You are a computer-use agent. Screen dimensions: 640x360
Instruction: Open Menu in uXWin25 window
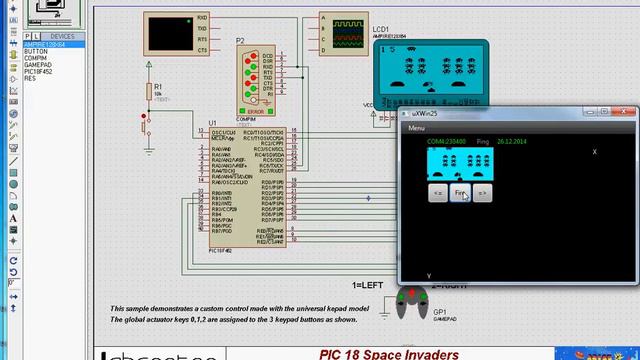(416, 128)
